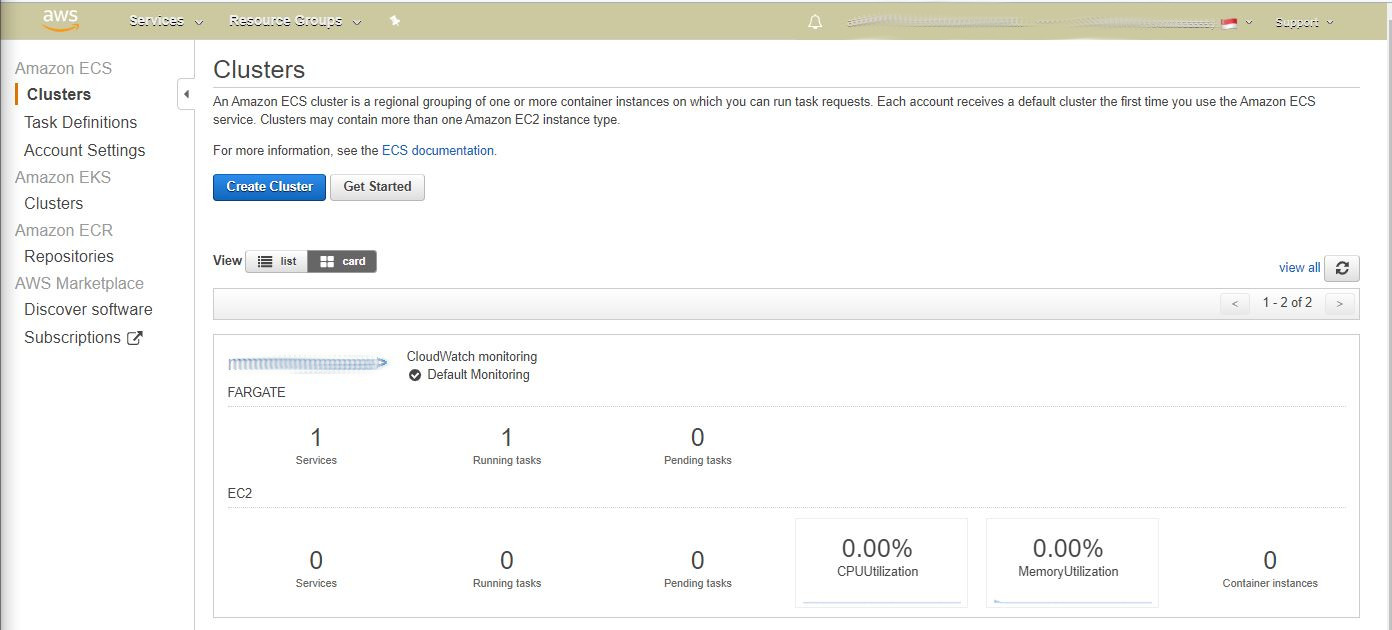This screenshot has height=630, width=1392.
Task: Click the CPUUtilization metric card
Action: pos(881,562)
